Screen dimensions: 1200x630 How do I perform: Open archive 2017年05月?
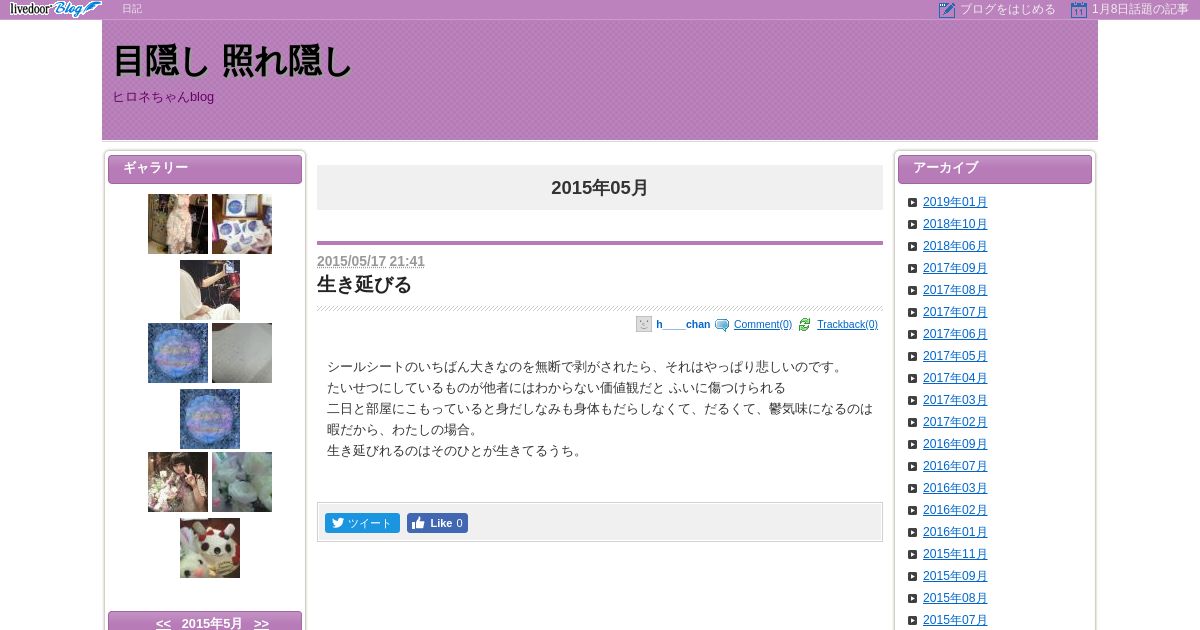click(x=955, y=356)
